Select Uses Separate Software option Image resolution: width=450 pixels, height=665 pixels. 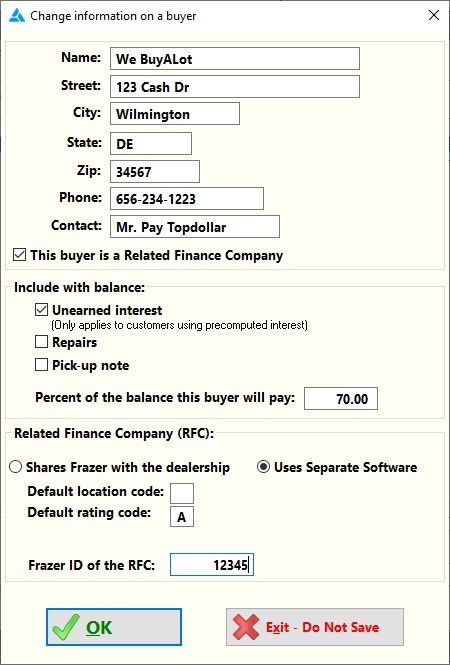tap(263, 467)
